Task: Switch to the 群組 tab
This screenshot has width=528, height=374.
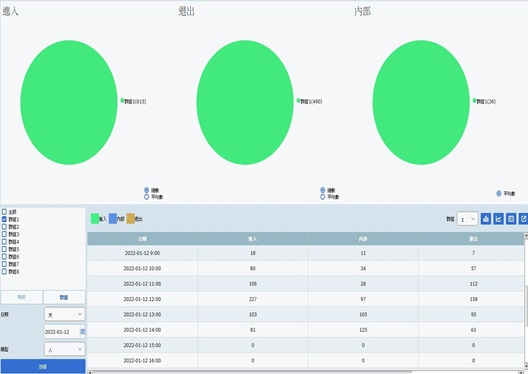Action: coord(64,297)
